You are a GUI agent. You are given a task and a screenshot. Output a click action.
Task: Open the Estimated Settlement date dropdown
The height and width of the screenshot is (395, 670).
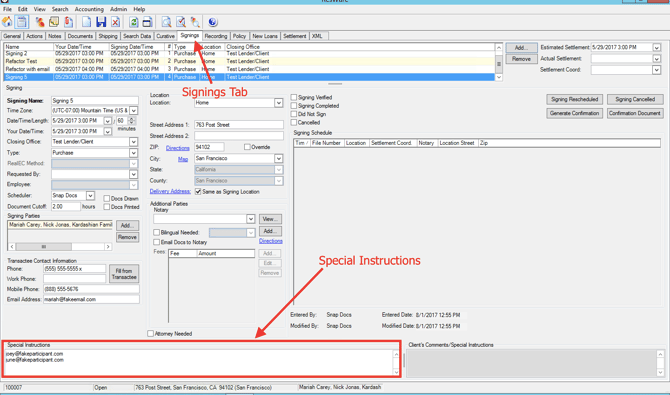[x=656, y=47]
